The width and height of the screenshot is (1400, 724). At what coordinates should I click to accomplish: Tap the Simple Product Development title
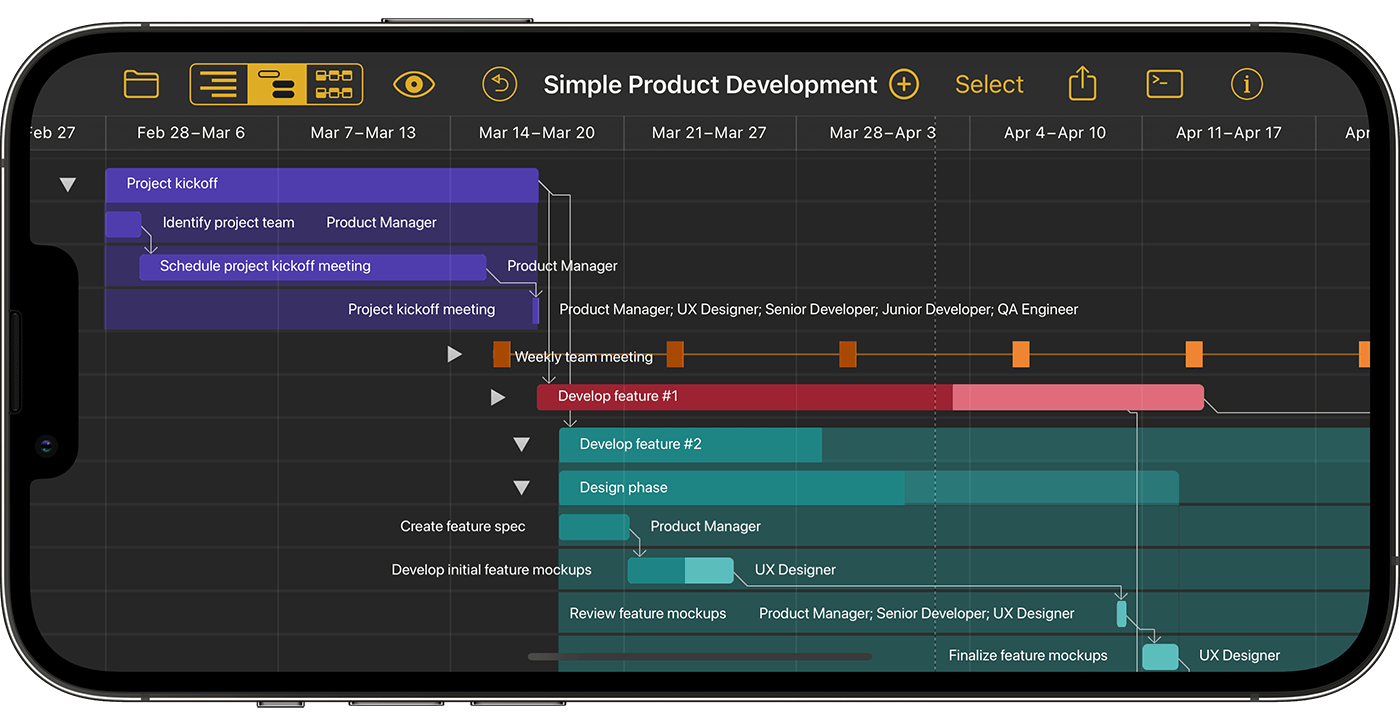710,85
